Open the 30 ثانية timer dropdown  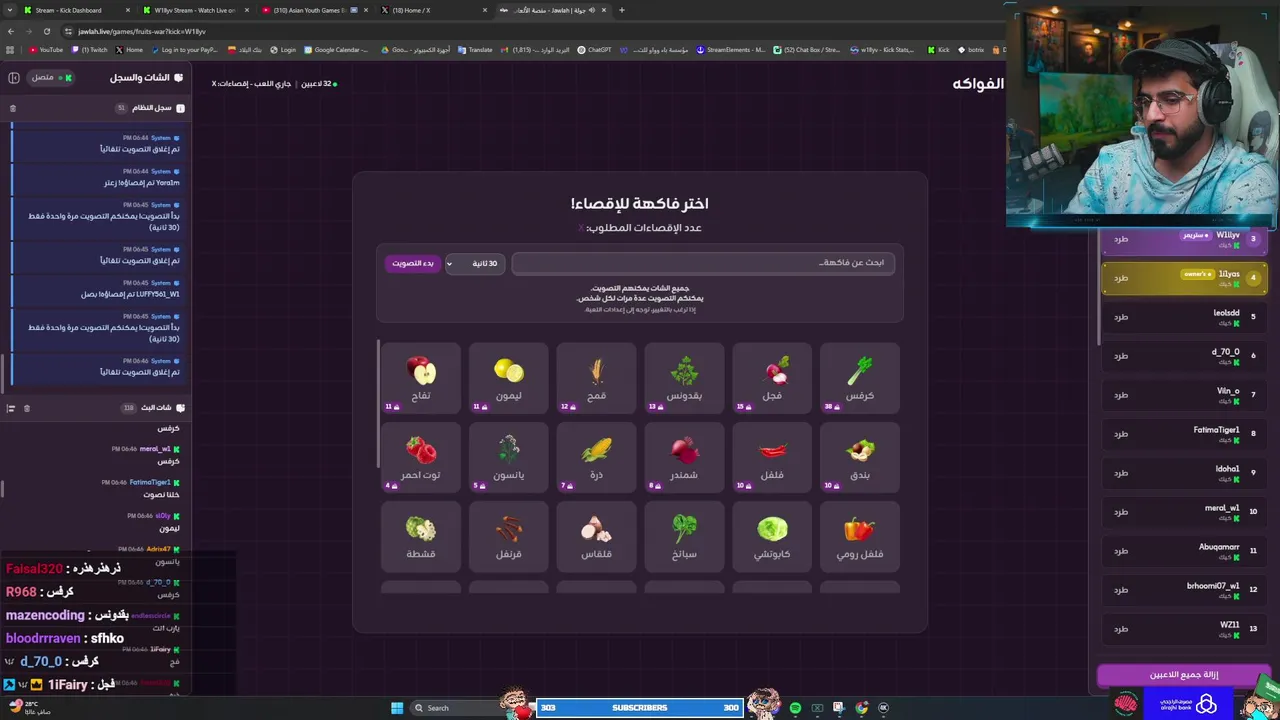475,263
